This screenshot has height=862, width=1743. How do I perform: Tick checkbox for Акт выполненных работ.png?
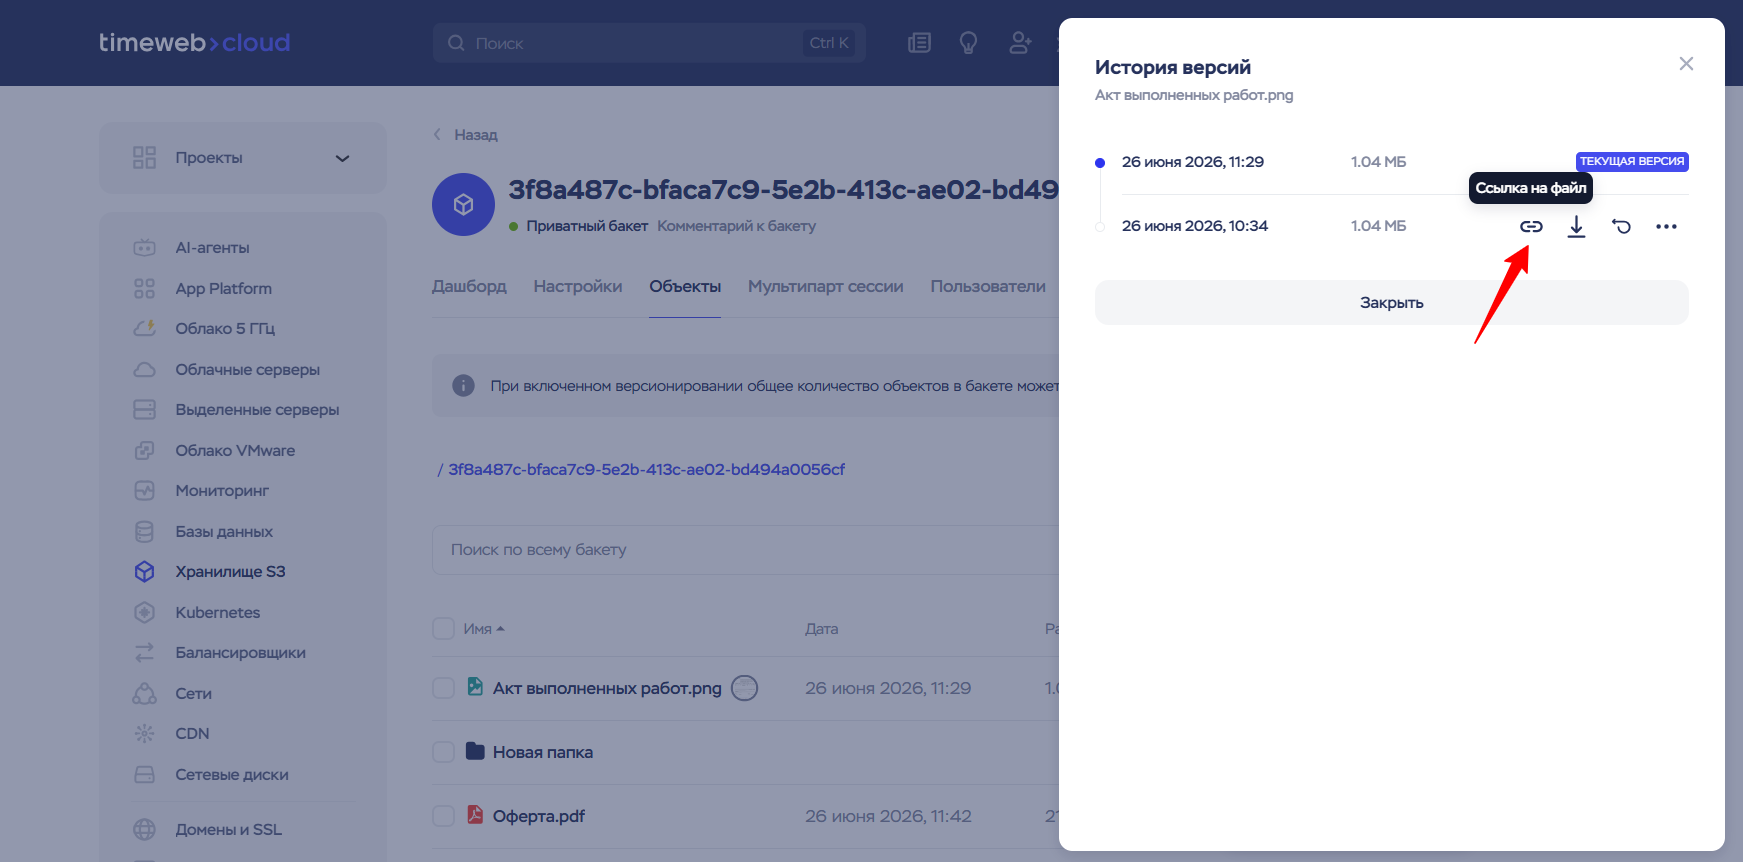443,688
